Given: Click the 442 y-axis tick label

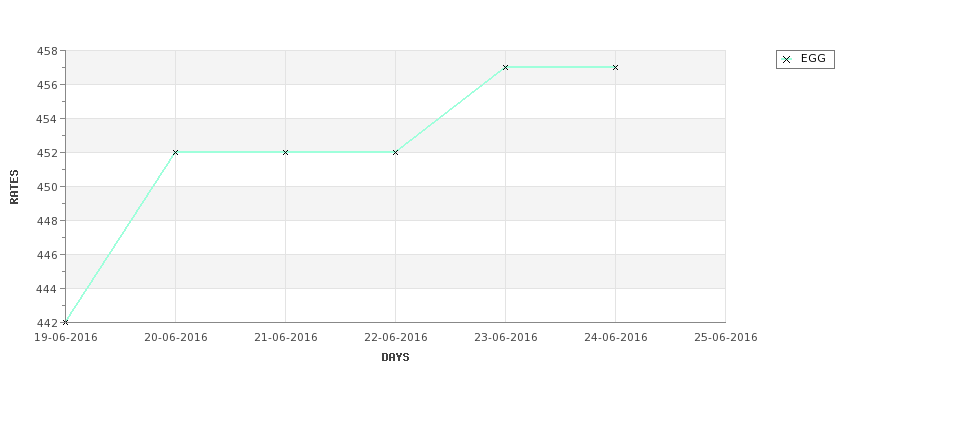Looking at the screenshot, I should pos(47,323).
